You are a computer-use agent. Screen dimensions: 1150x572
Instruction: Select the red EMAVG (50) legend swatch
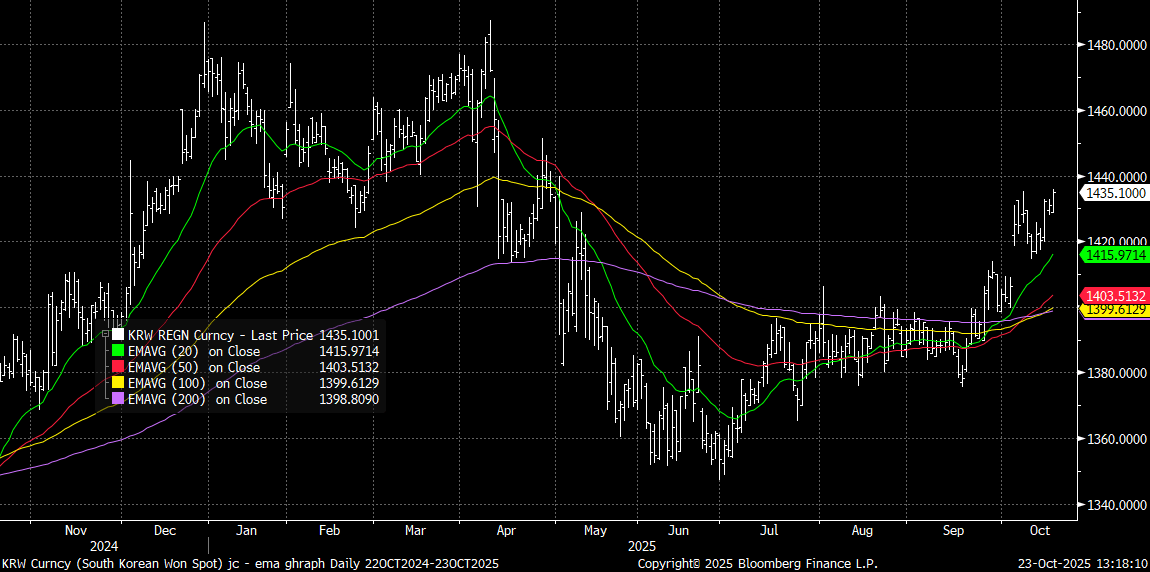(x=119, y=367)
